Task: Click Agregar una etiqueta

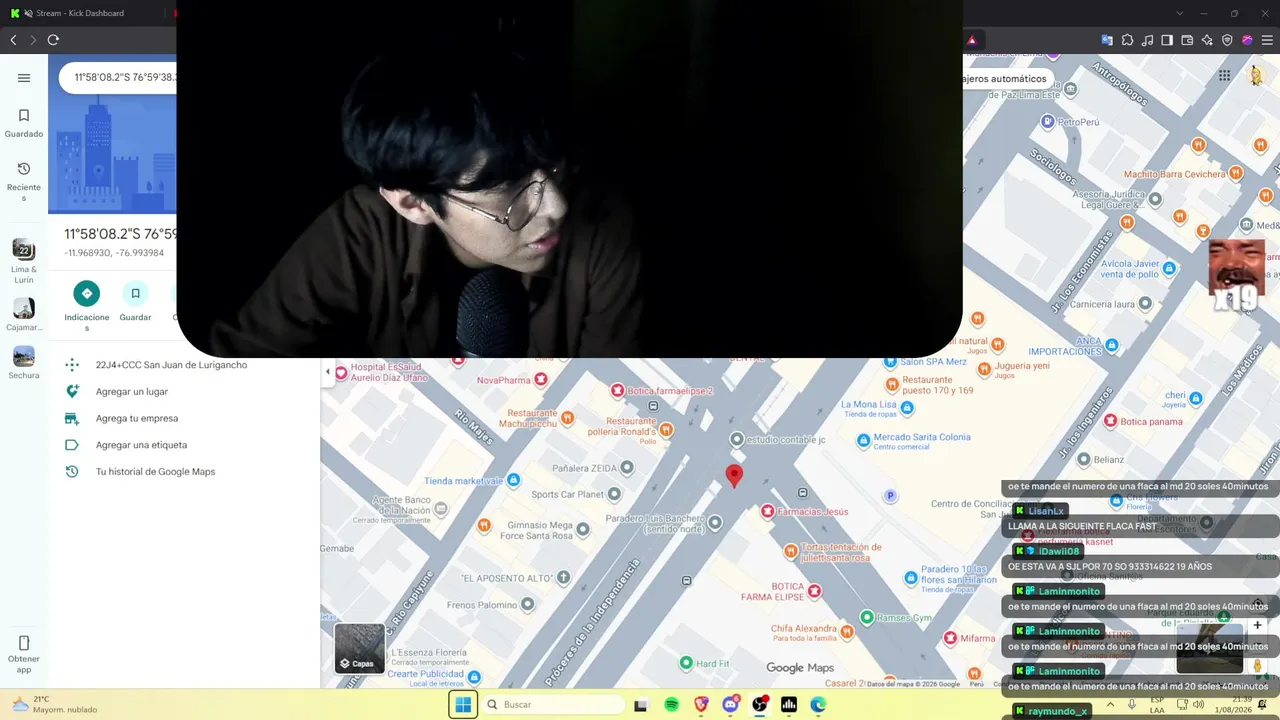Action: (x=141, y=445)
